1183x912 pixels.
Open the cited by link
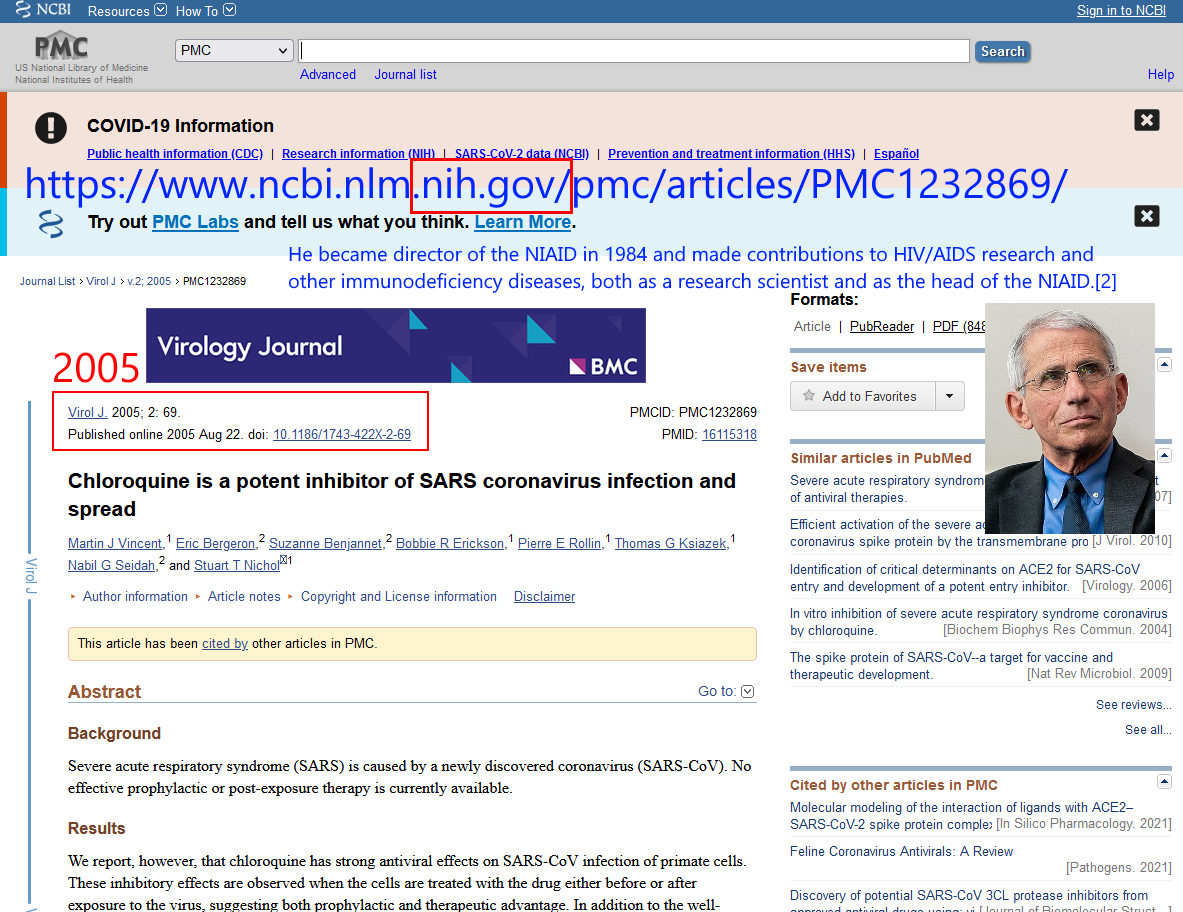[225, 643]
